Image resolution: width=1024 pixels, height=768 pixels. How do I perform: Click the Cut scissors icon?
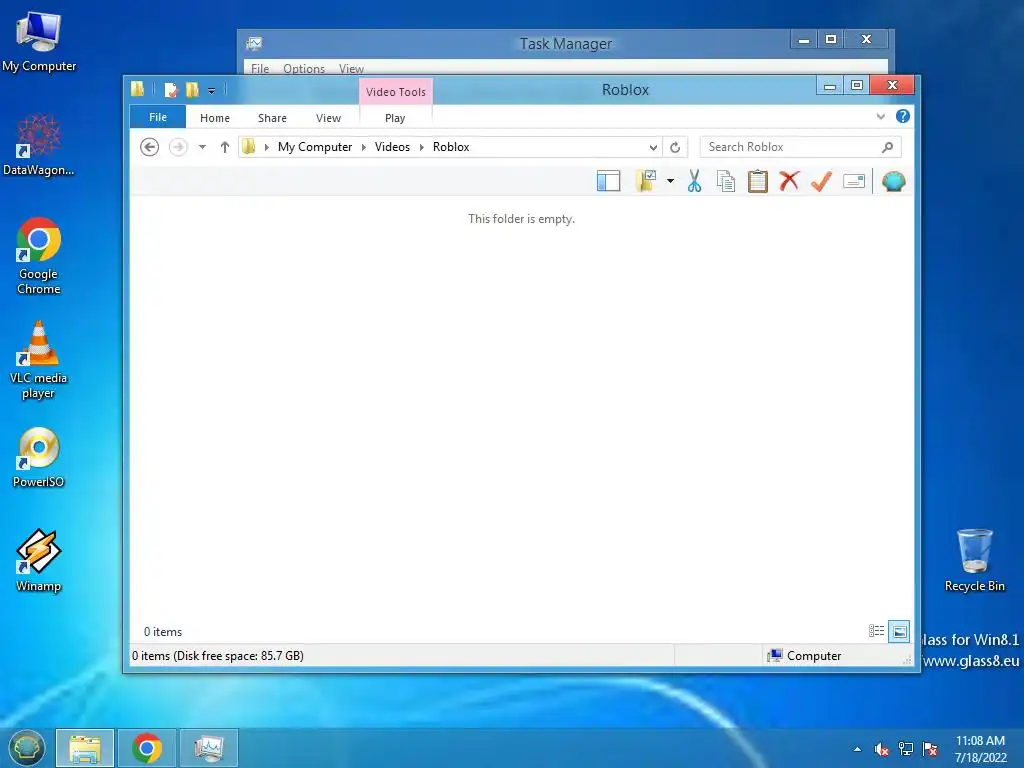694,181
